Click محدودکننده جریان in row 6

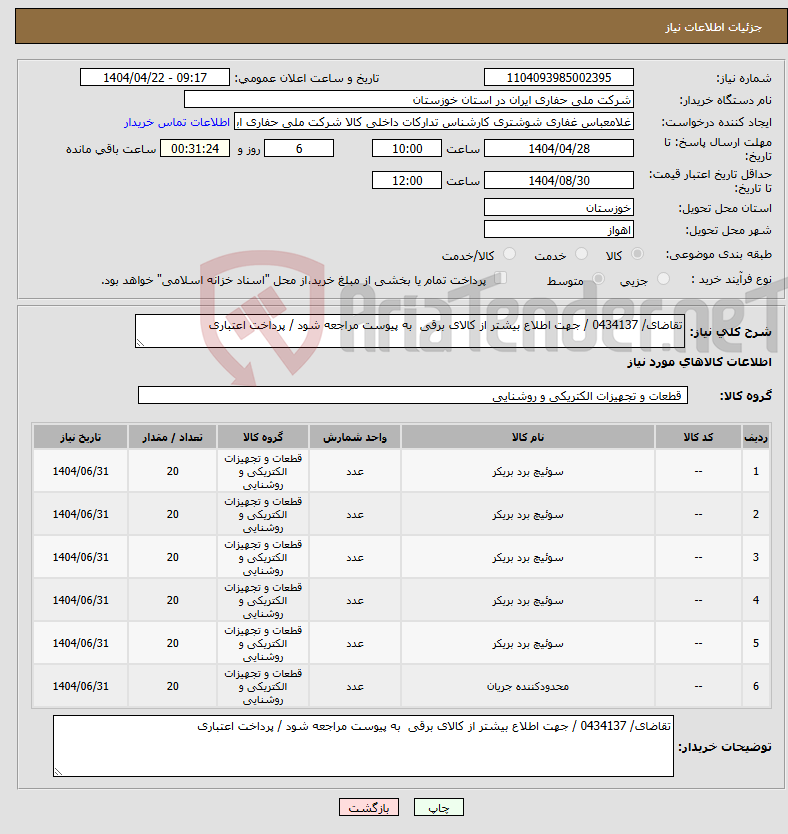pyautogui.click(x=527, y=687)
